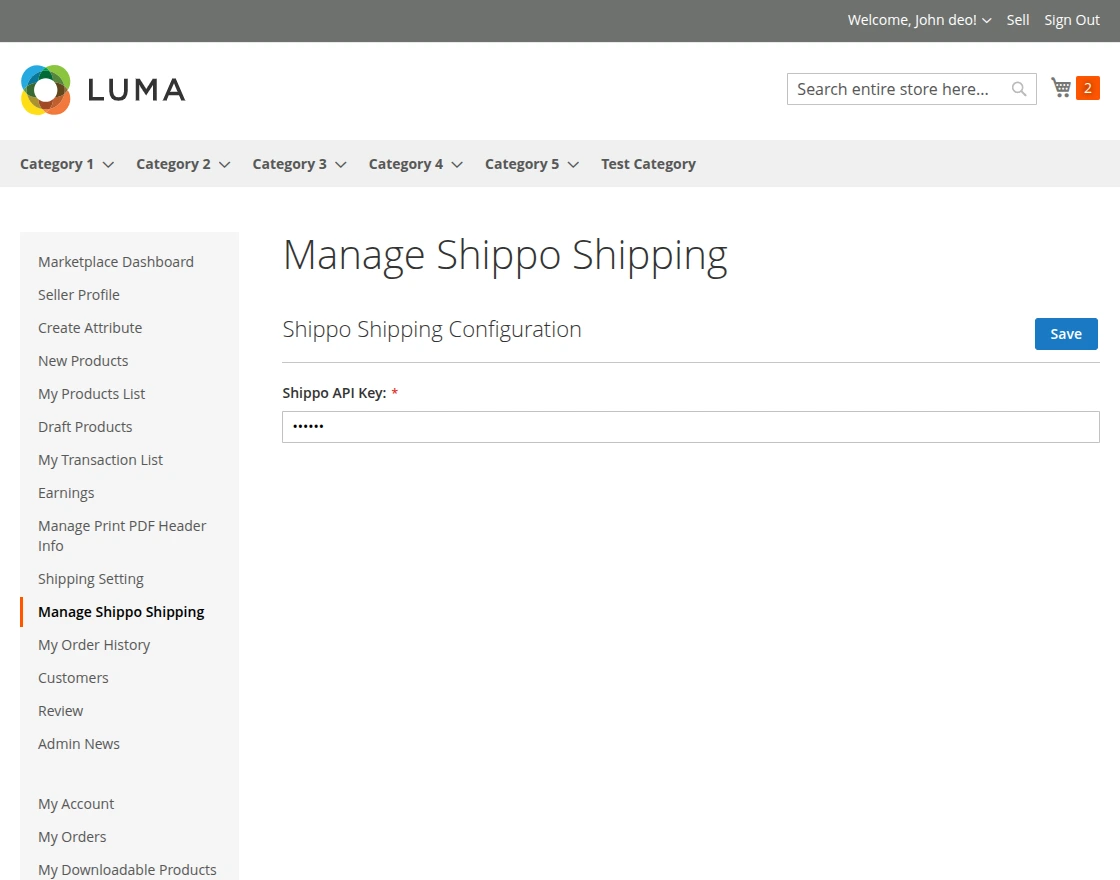Open New Products in sidebar
Screen dimensions: 1120x880
(x=83, y=361)
